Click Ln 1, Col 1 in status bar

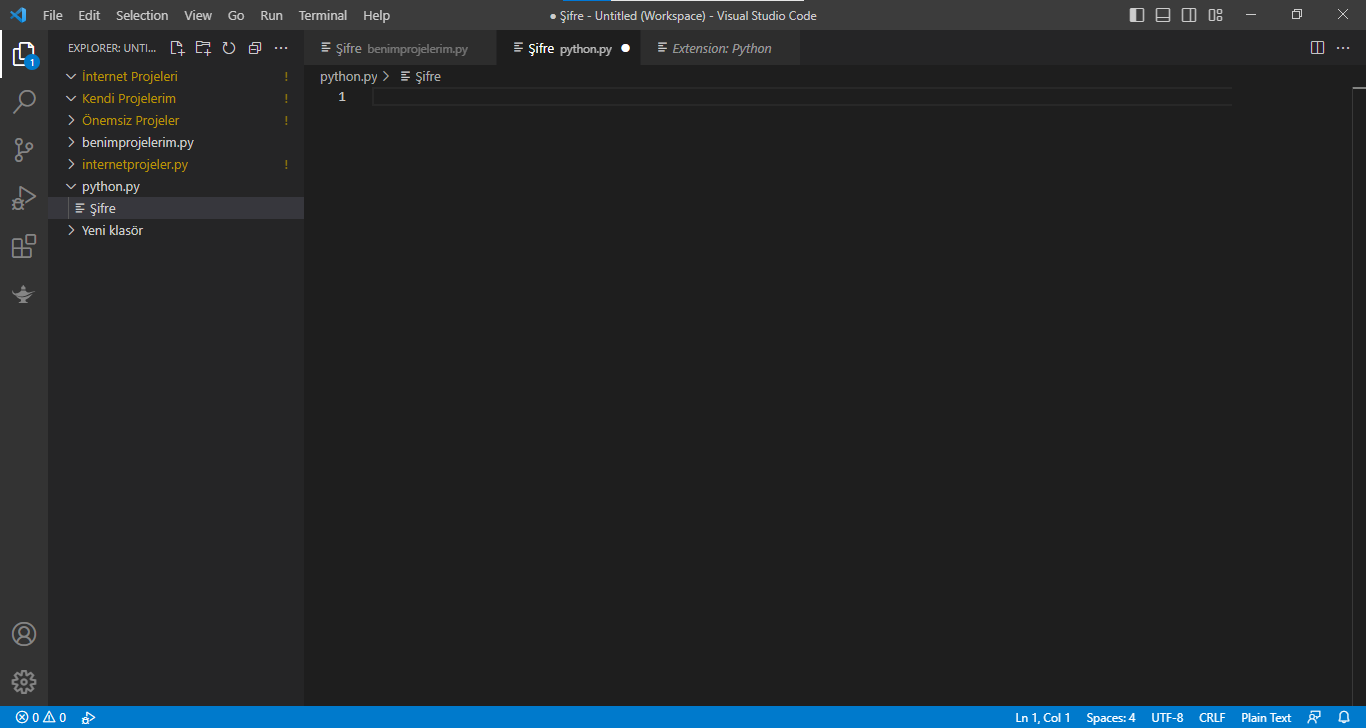(x=1043, y=718)
